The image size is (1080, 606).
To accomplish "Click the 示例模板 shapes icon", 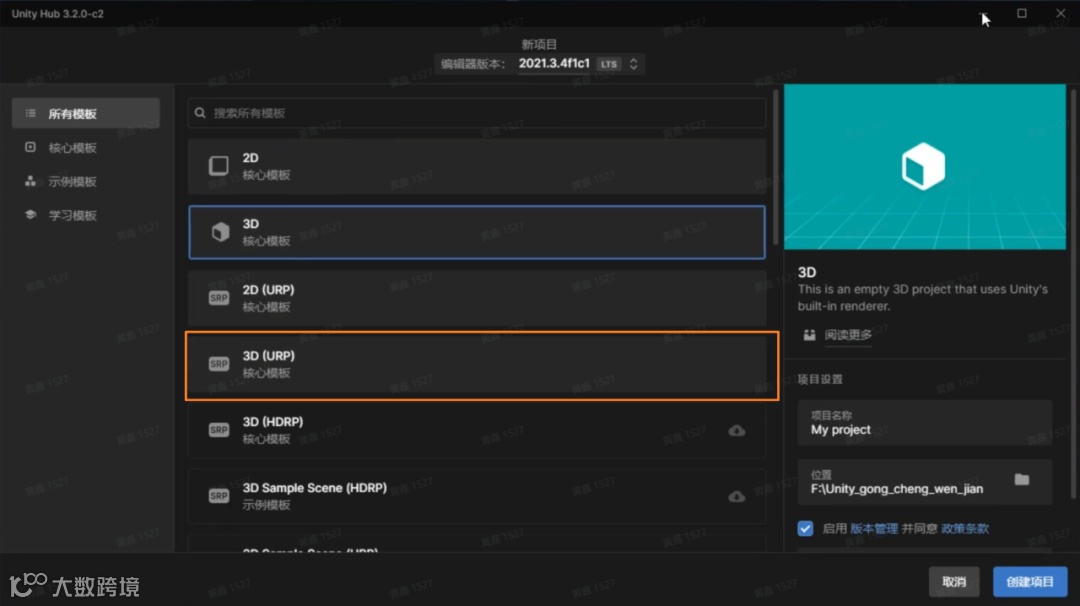I will point(30,180).
